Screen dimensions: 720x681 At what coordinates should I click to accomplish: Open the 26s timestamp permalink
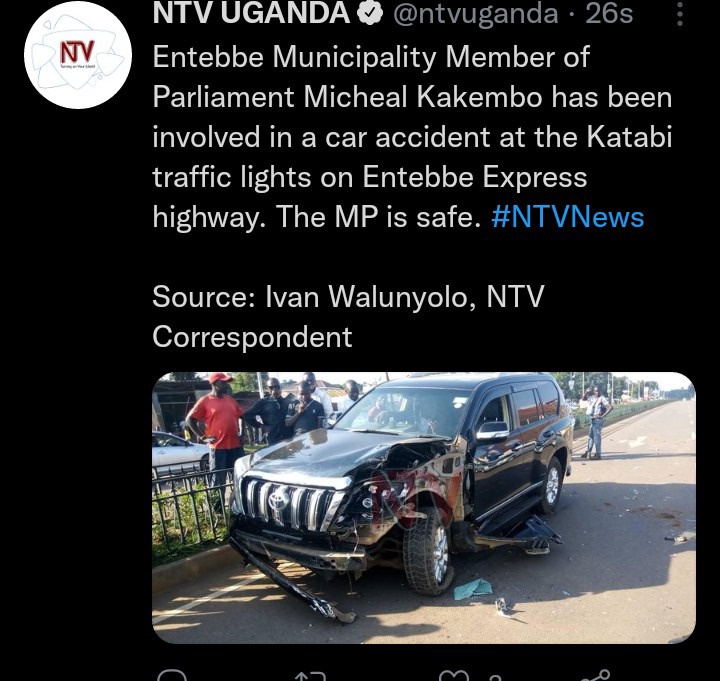609,13
